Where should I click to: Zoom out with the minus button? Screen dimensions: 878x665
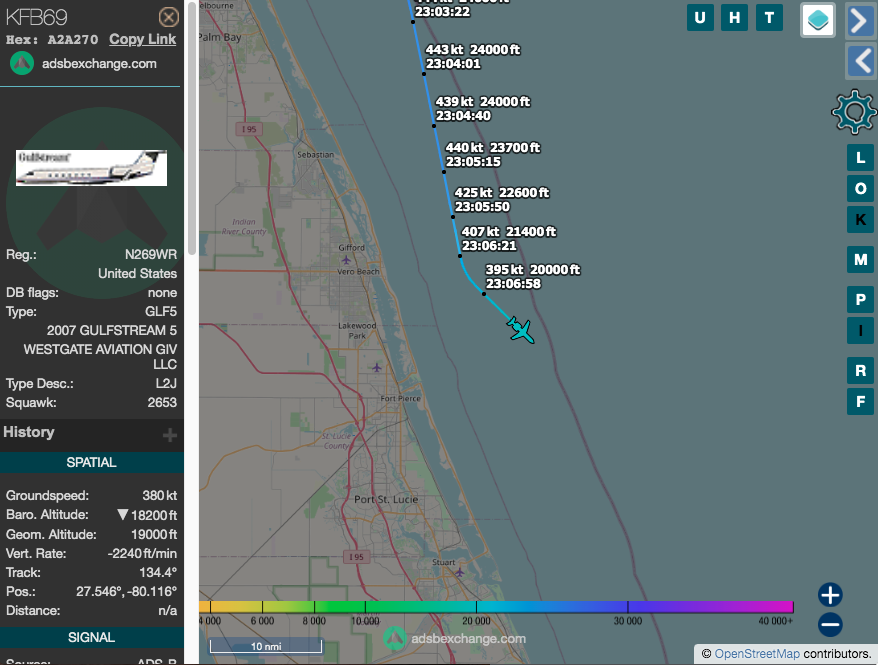click(x=830, y=625)
